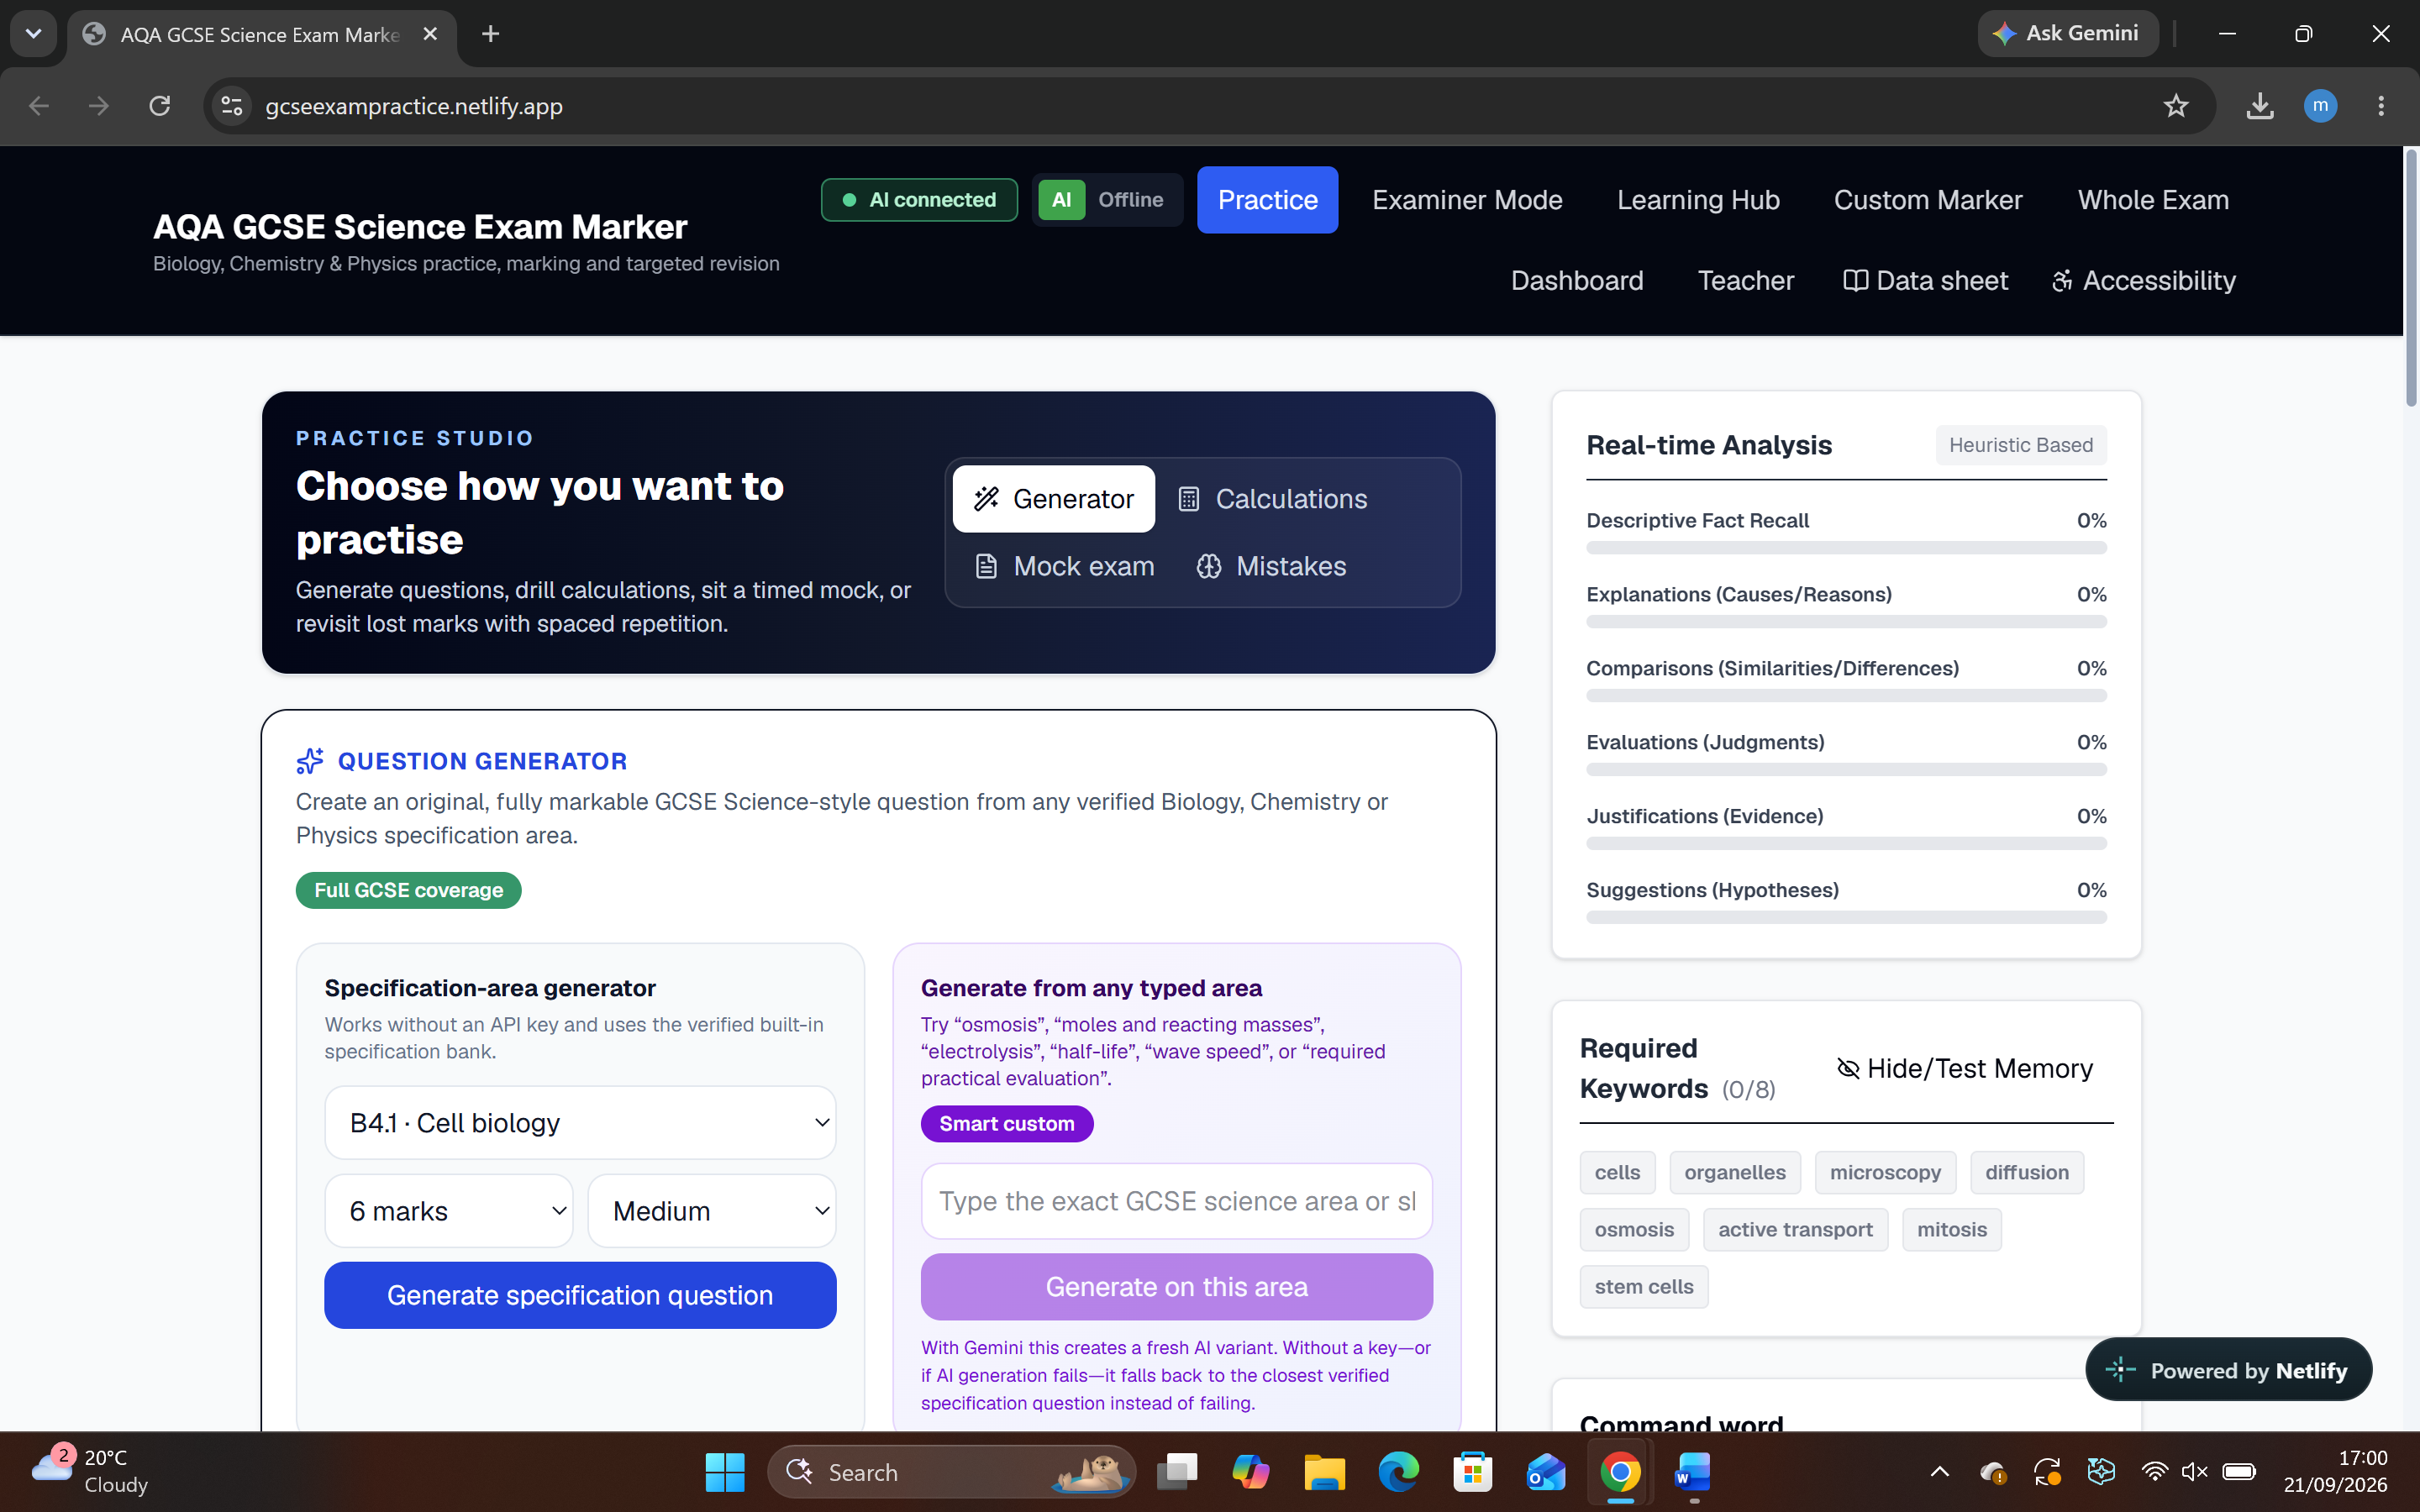Image resolution: width=2420 pixels, height=1512 pixels.
Task: Expand the B4.1 Cell biology dropdown
Action: click(580, 1123)
